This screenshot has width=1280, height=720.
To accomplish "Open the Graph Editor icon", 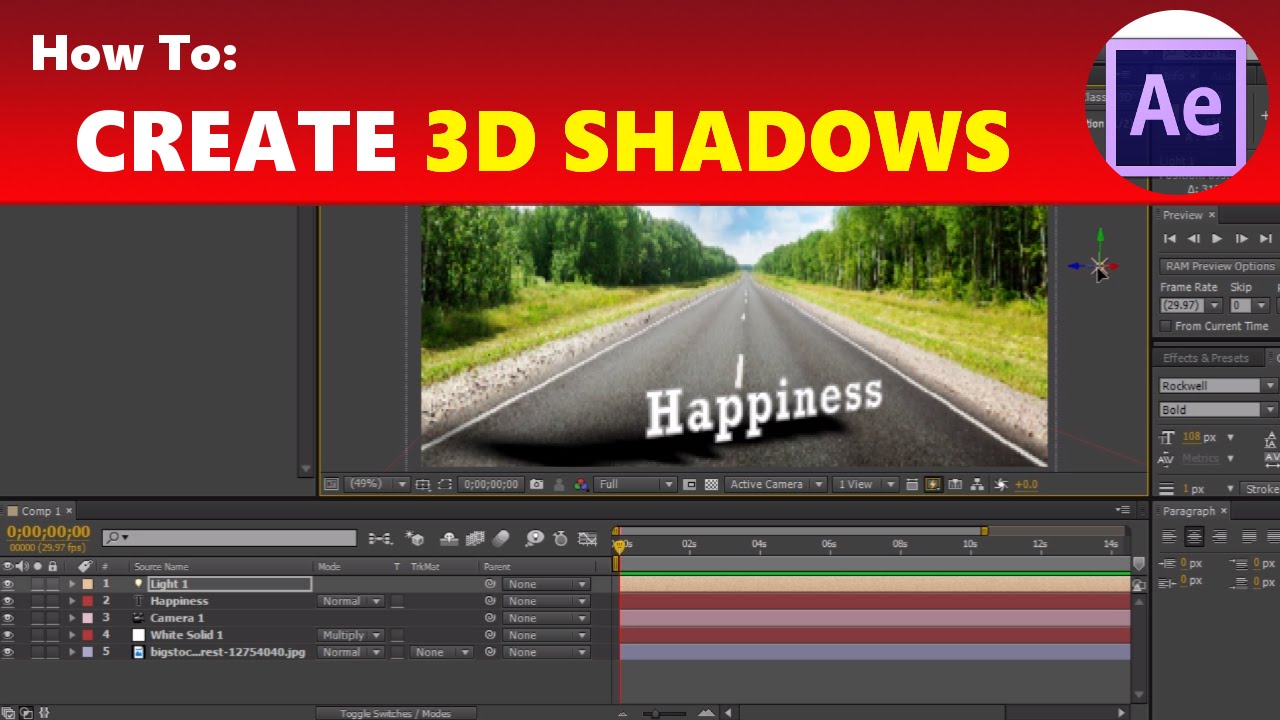I will click(587, 538).
